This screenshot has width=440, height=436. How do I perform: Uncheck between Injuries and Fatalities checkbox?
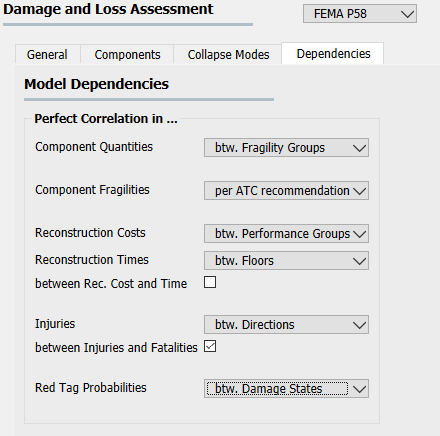(x=210, y=346)
